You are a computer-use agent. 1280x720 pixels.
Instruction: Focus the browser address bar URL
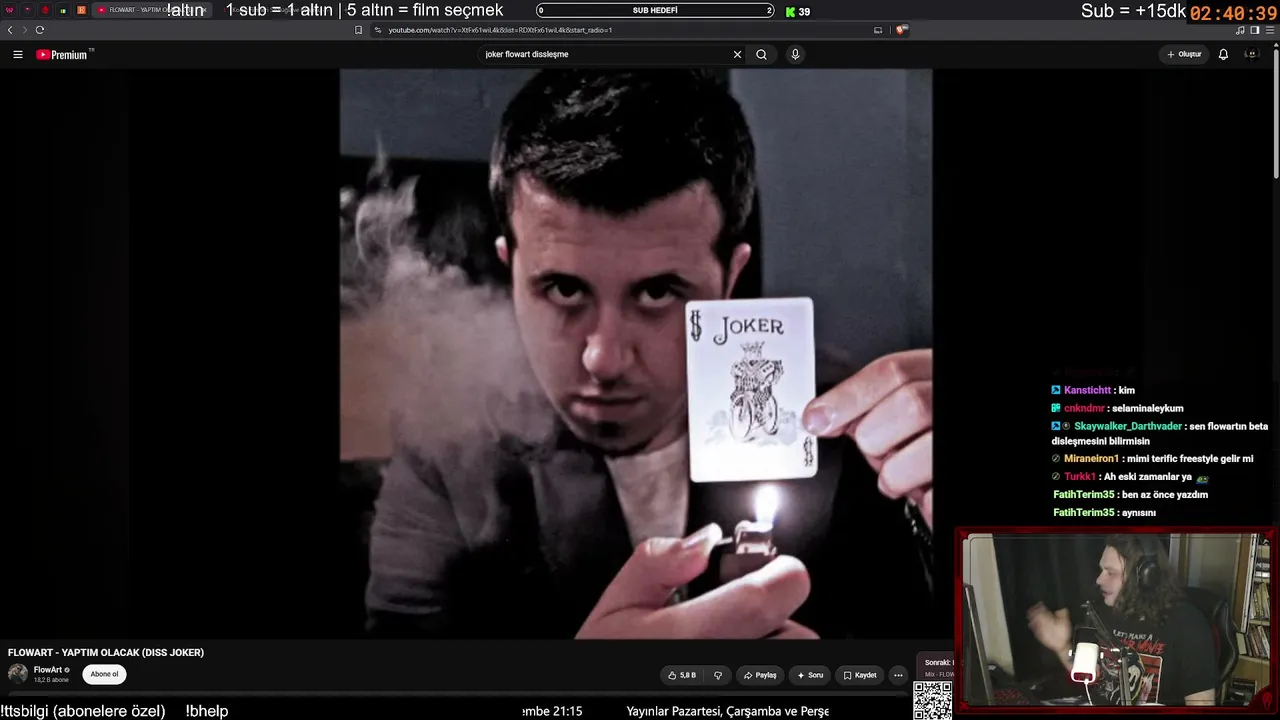coord(500,30)
